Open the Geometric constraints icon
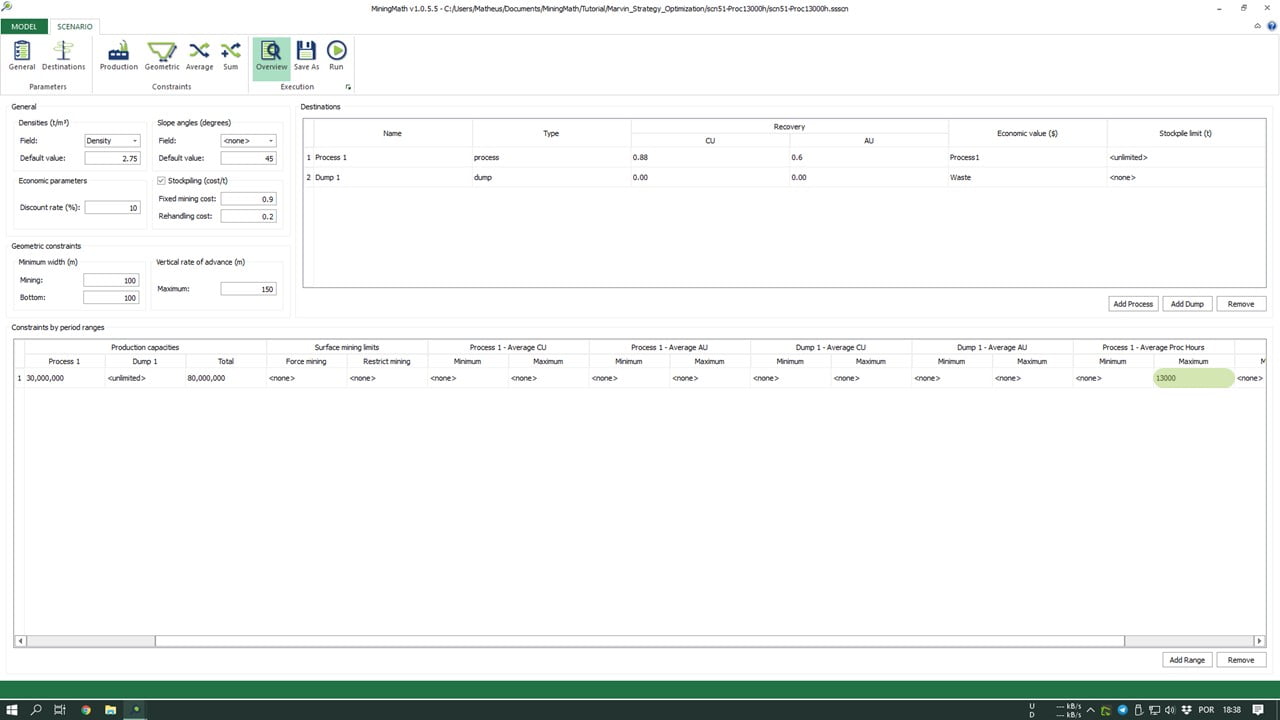 (162, 55)
